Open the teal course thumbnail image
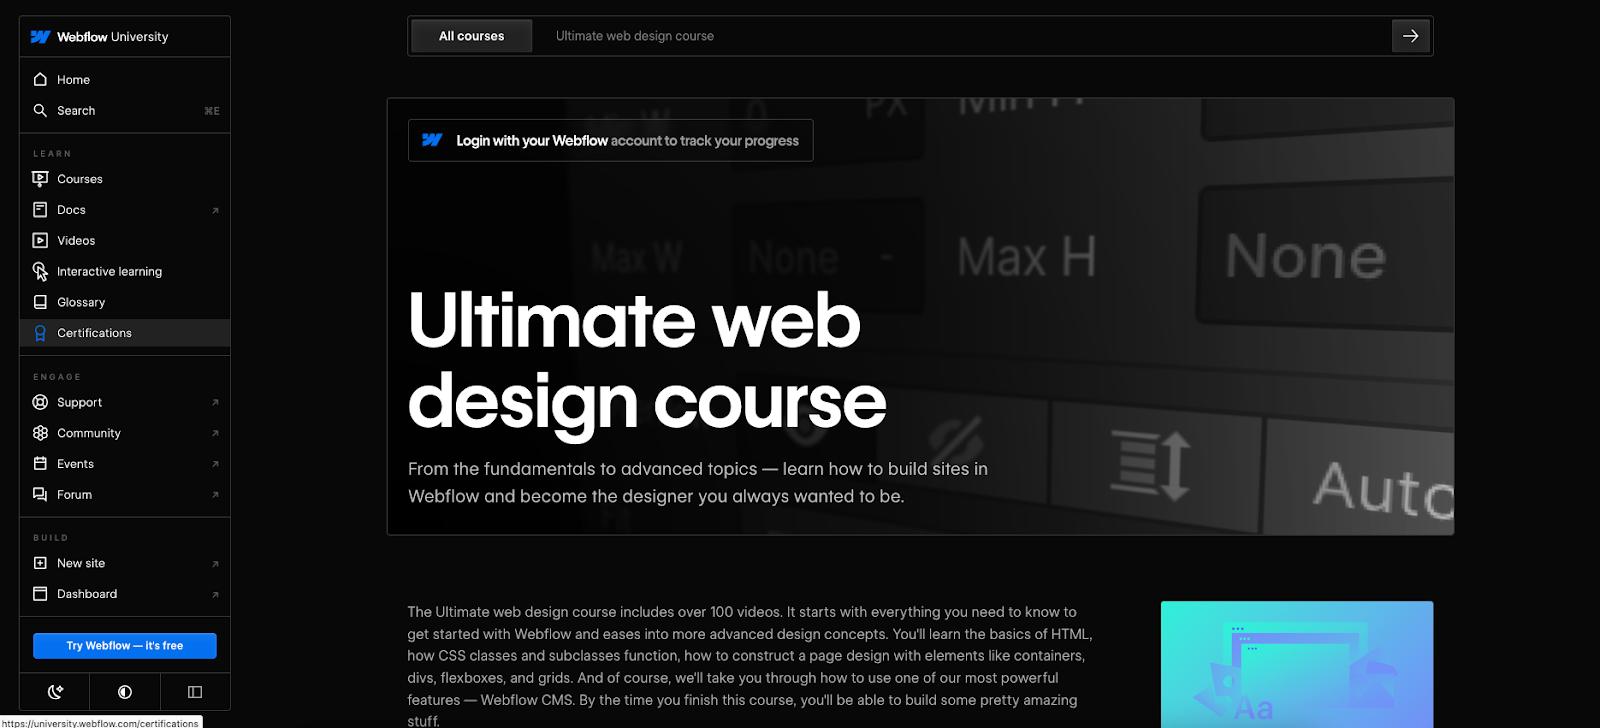Screen dimensions: 1600x728 point(1297,664)
